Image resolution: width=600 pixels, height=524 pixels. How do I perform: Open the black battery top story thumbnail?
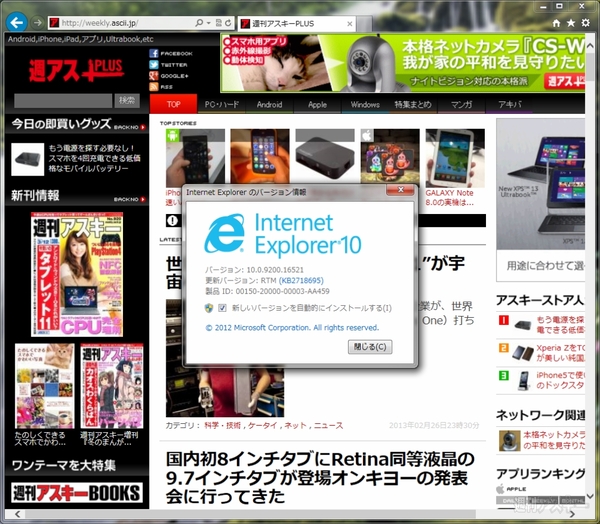click(x=325, y=156)
